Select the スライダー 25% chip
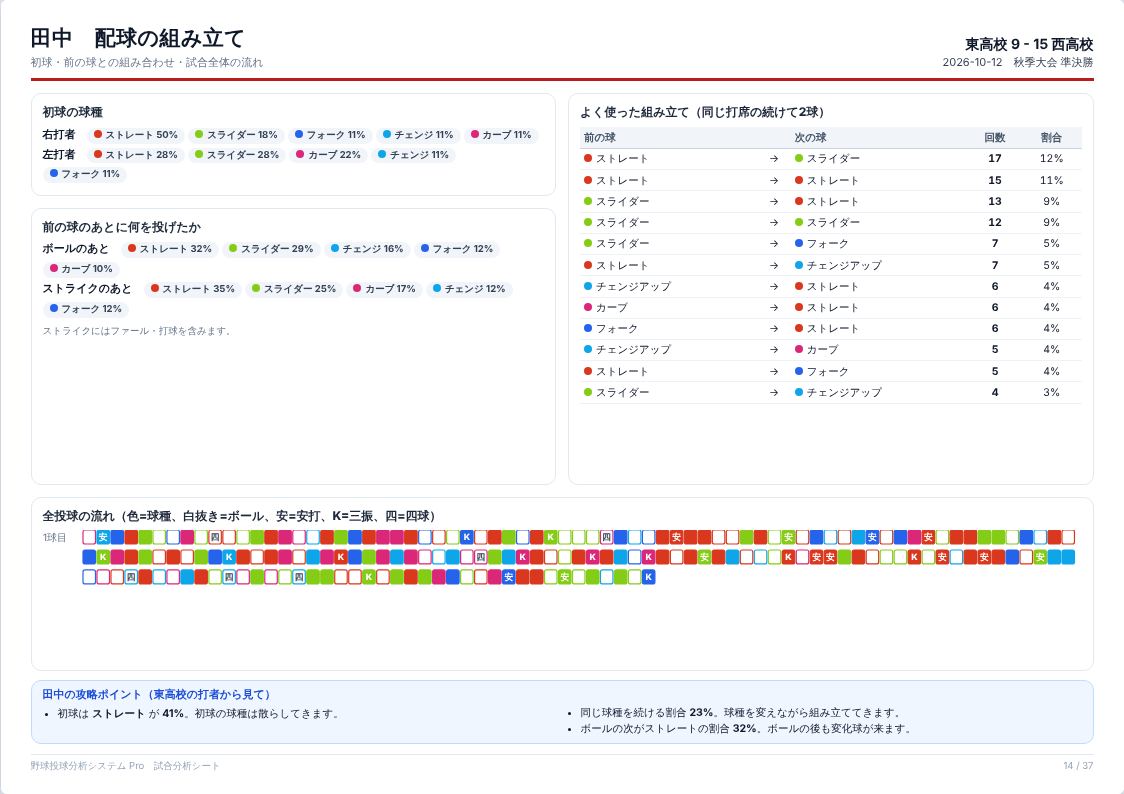Image resolution: width=1124 pixels, height=794 pixels. point(294,289)
